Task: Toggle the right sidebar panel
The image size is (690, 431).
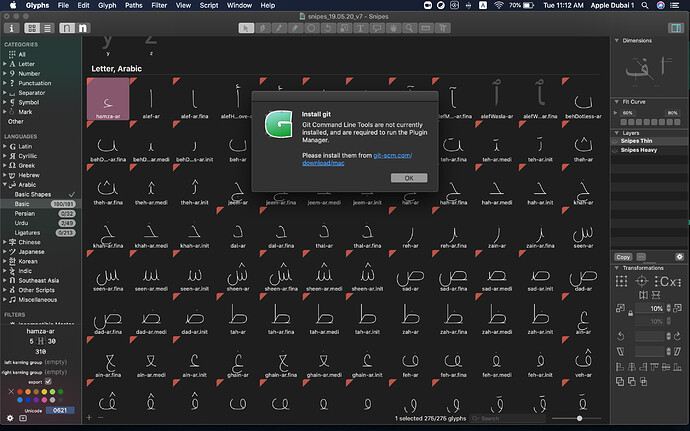Action: pos(675,28)
